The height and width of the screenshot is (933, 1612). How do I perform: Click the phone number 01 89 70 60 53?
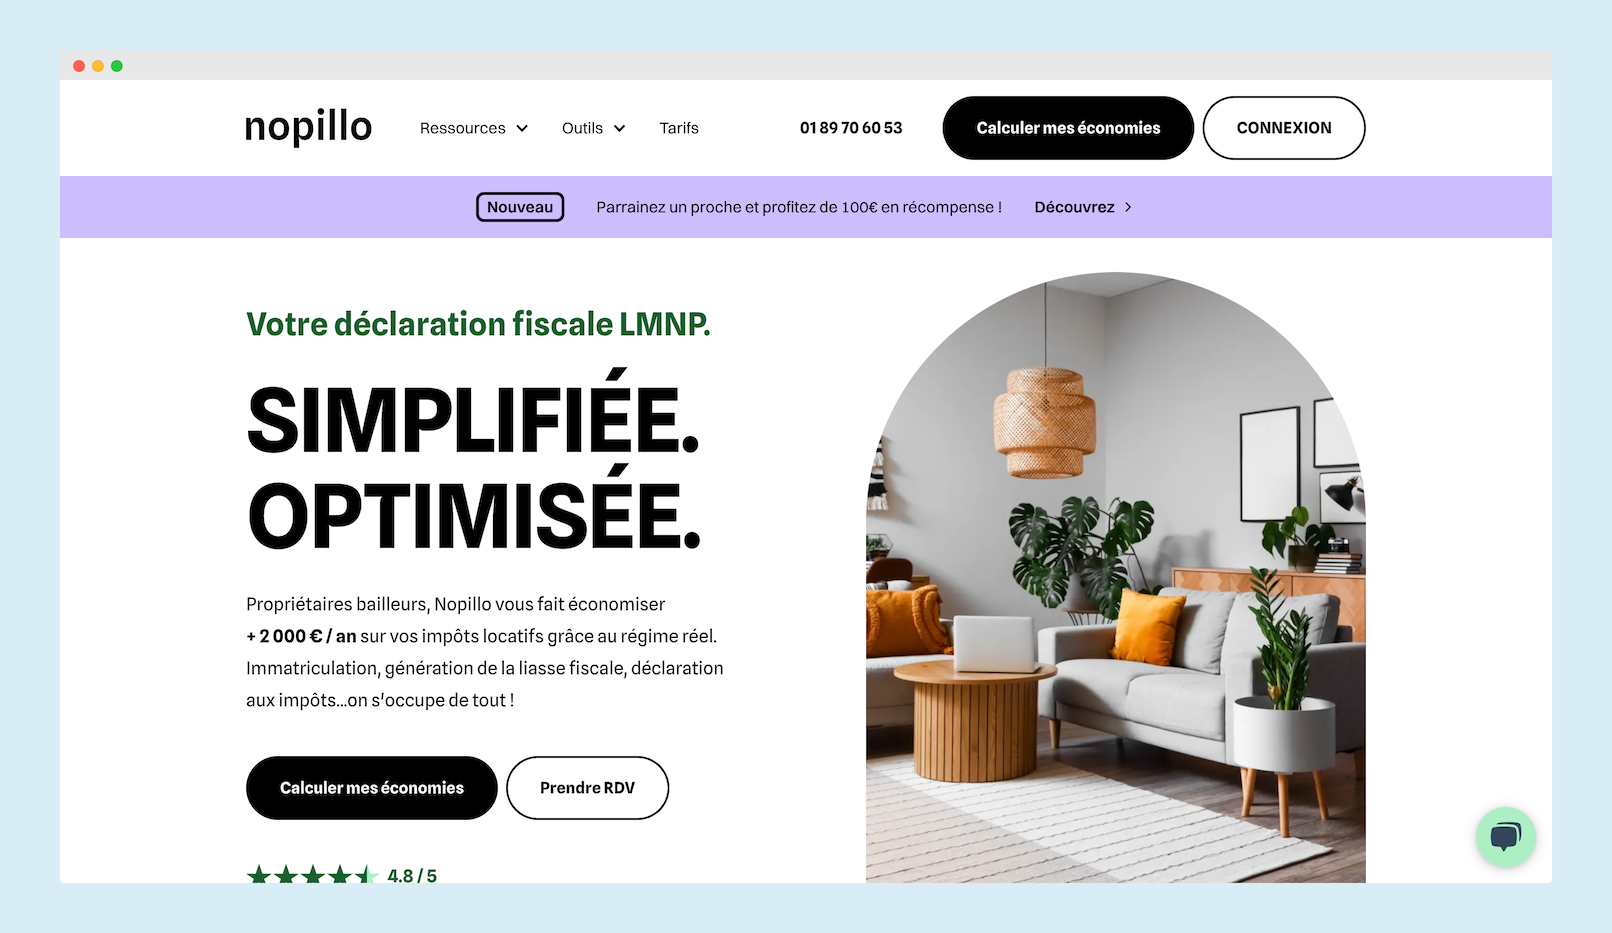(x=851, y=128)
